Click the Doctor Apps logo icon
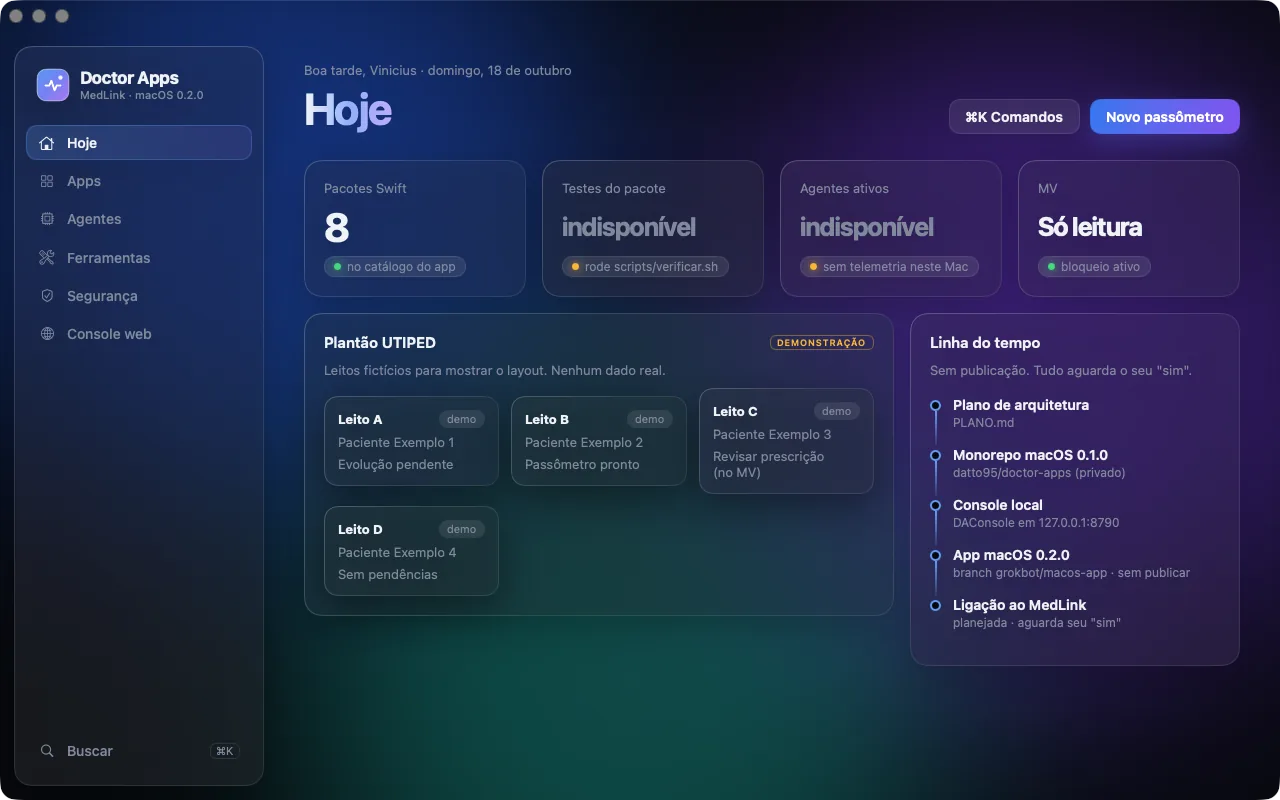Image resolution: width=1280 pixels, height=800 pixels. point(53,85)
